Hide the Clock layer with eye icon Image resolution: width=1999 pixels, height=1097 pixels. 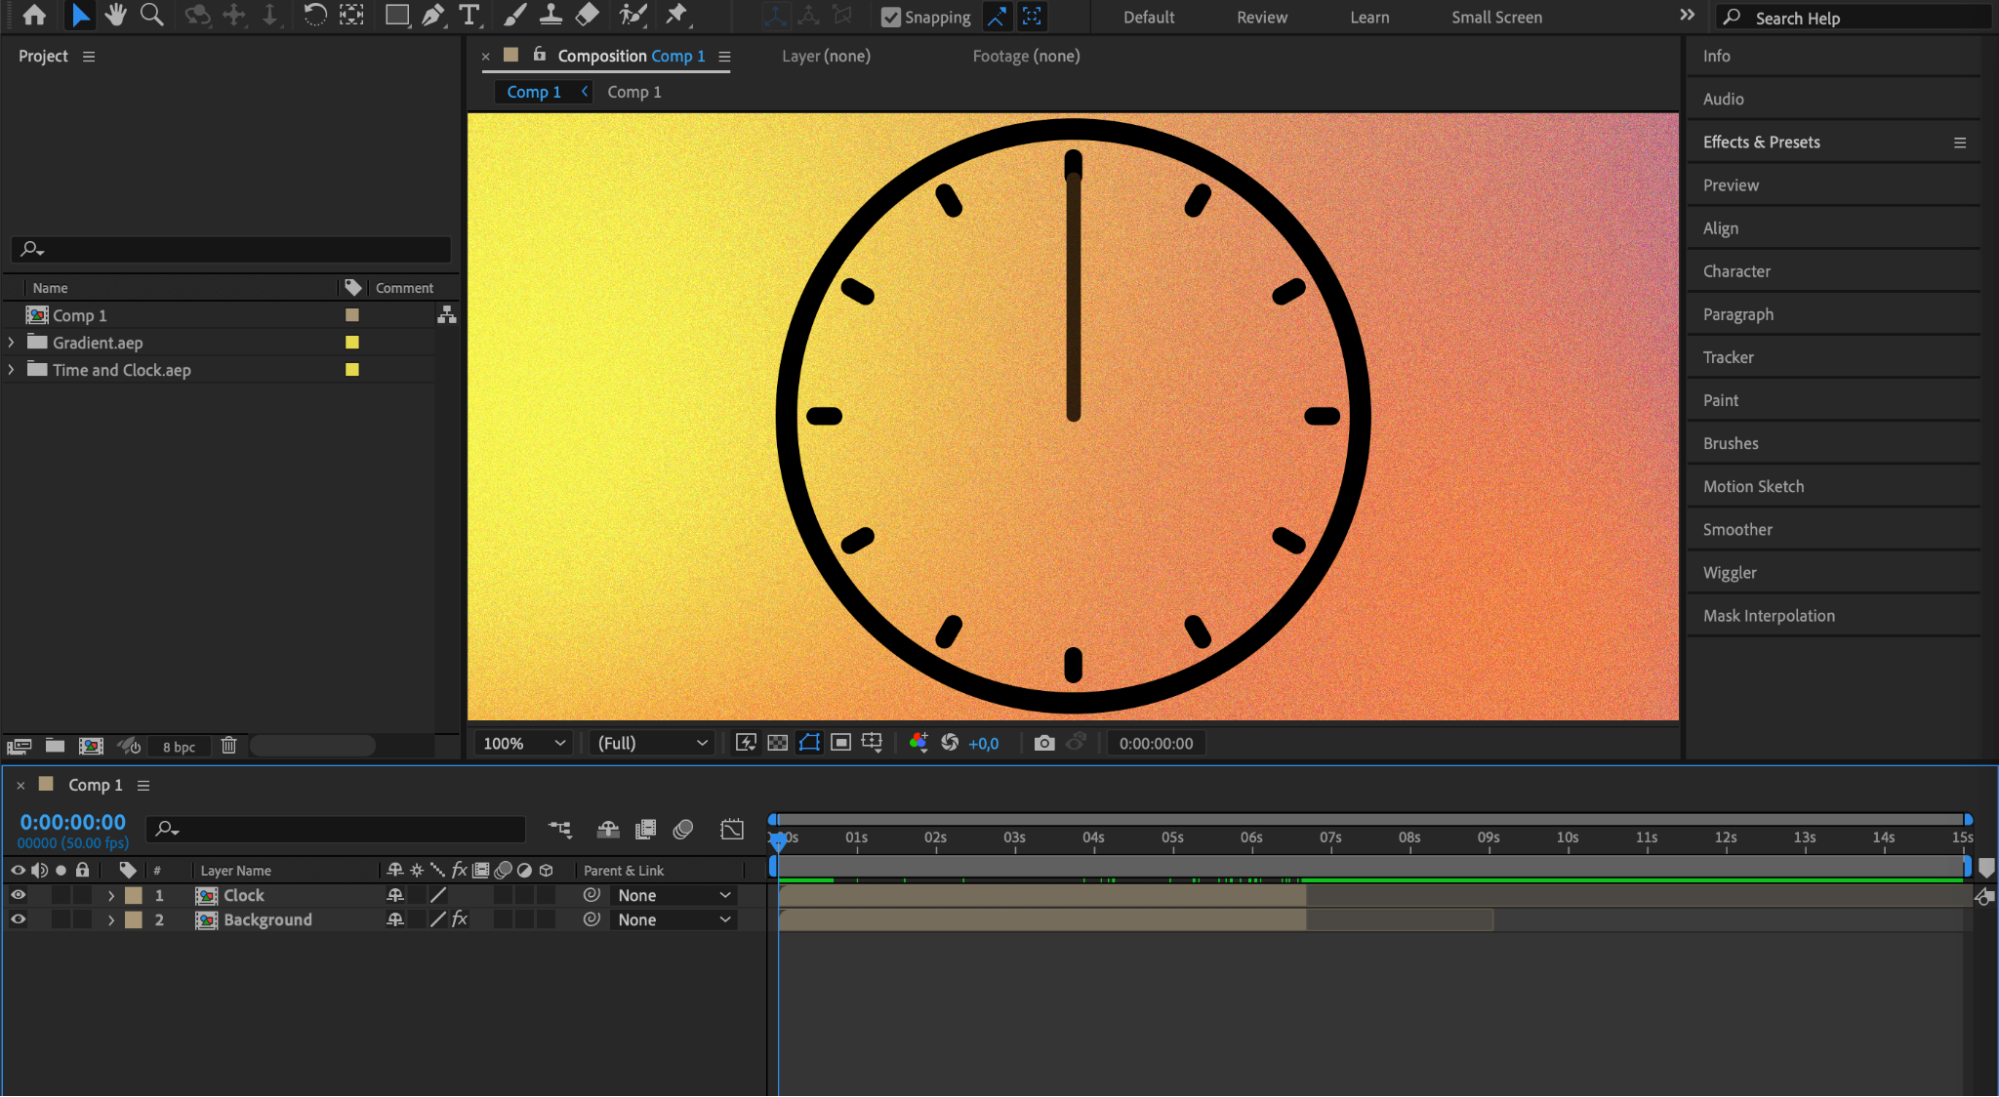(x=18, y=895)
